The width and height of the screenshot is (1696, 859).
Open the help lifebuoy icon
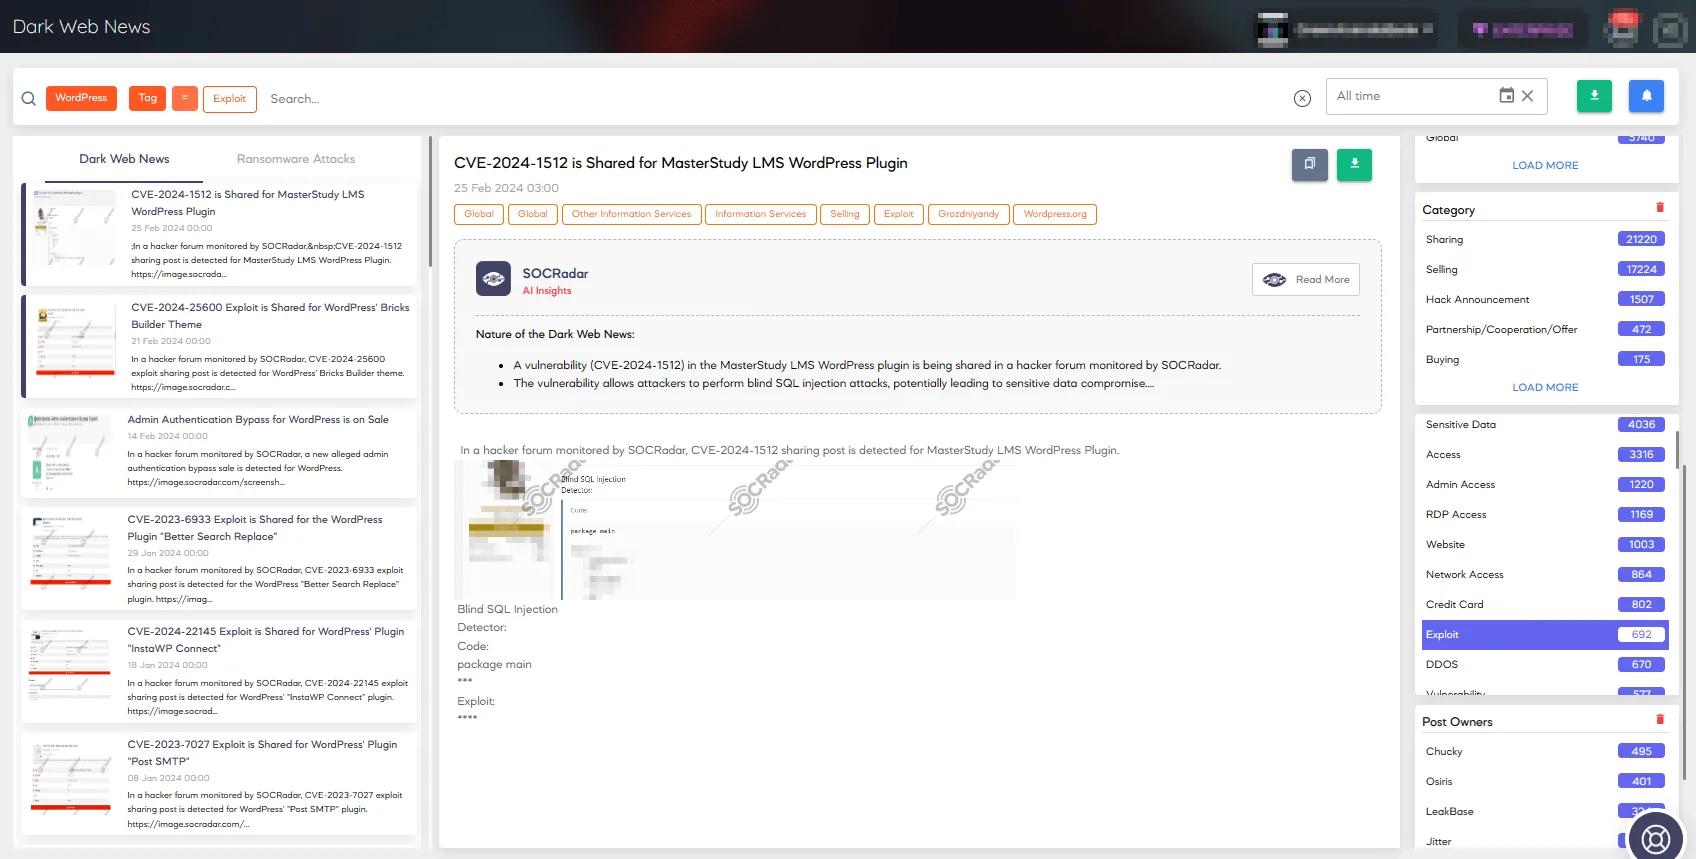pos(1656,838)
